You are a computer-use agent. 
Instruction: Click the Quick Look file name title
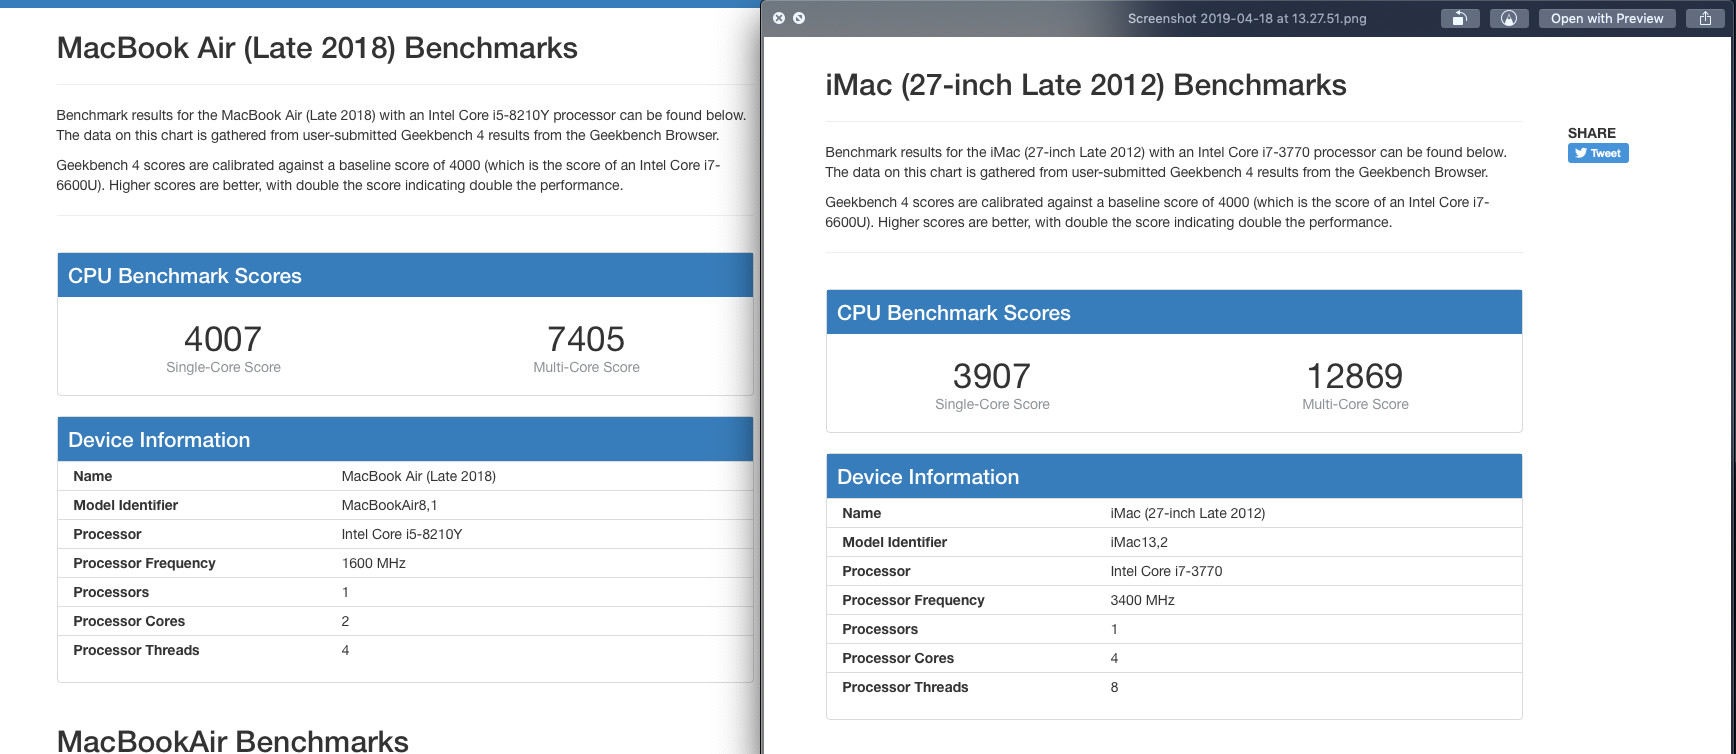tap(1247, 18)
